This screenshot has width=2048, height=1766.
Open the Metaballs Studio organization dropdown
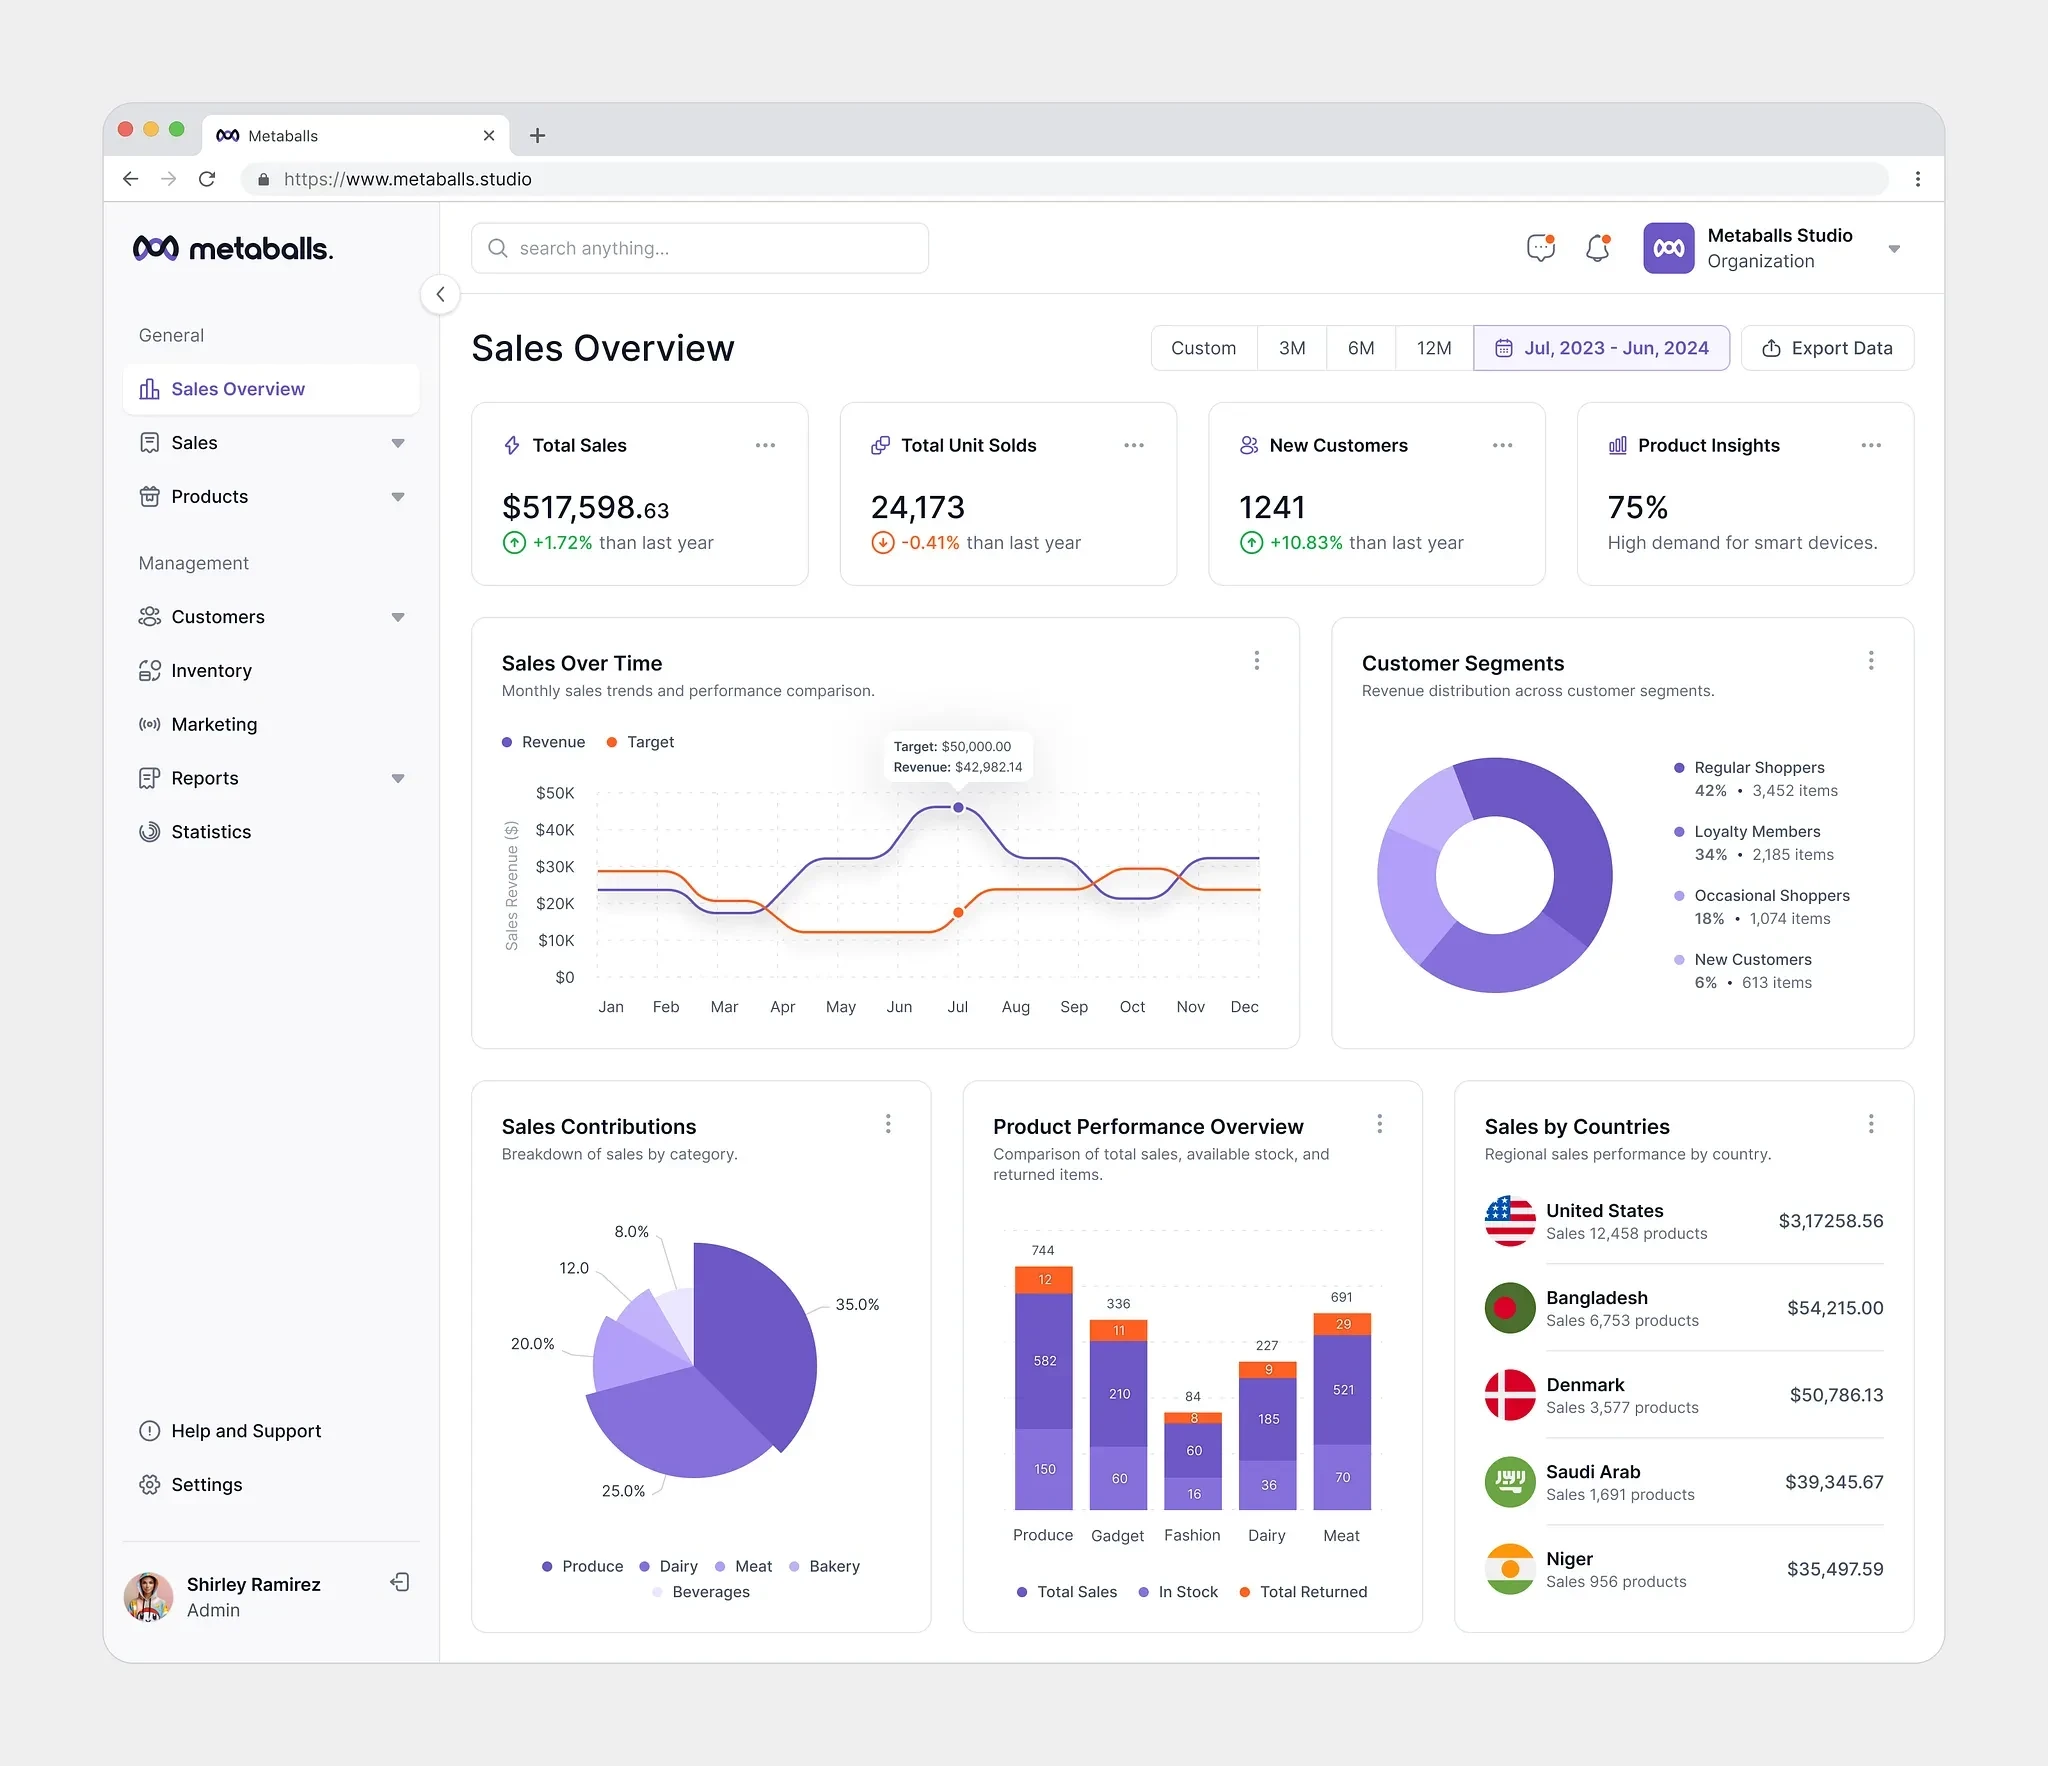(x=1893, y=249)
